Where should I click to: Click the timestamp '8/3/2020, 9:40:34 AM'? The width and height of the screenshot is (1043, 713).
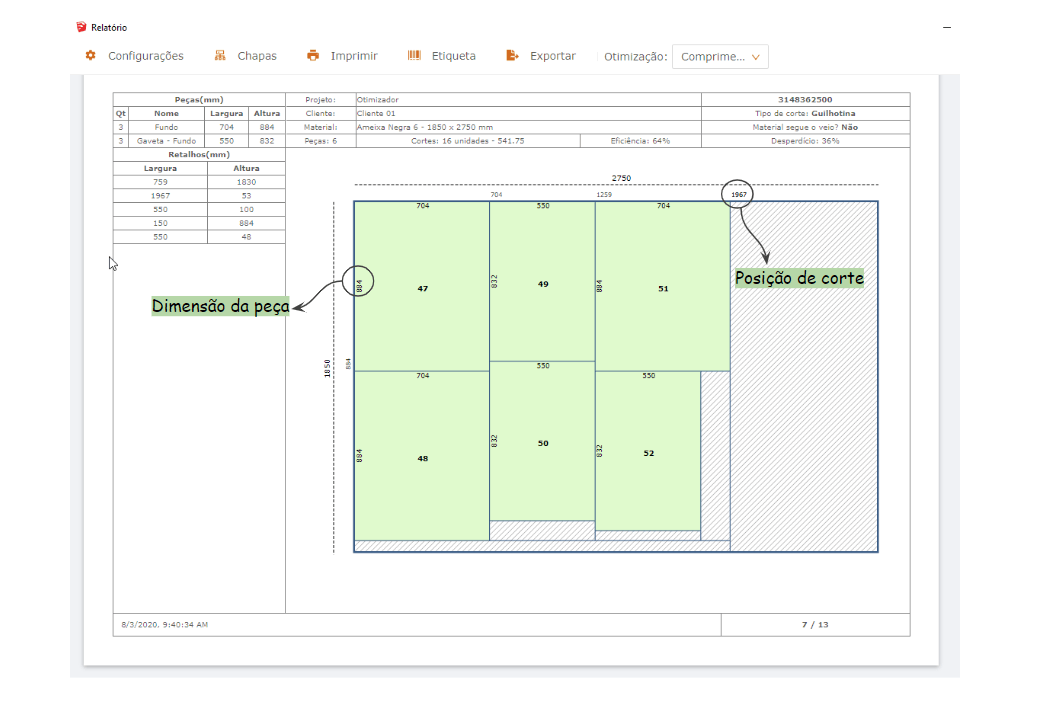pyautogui.click(x=164, y=625)
